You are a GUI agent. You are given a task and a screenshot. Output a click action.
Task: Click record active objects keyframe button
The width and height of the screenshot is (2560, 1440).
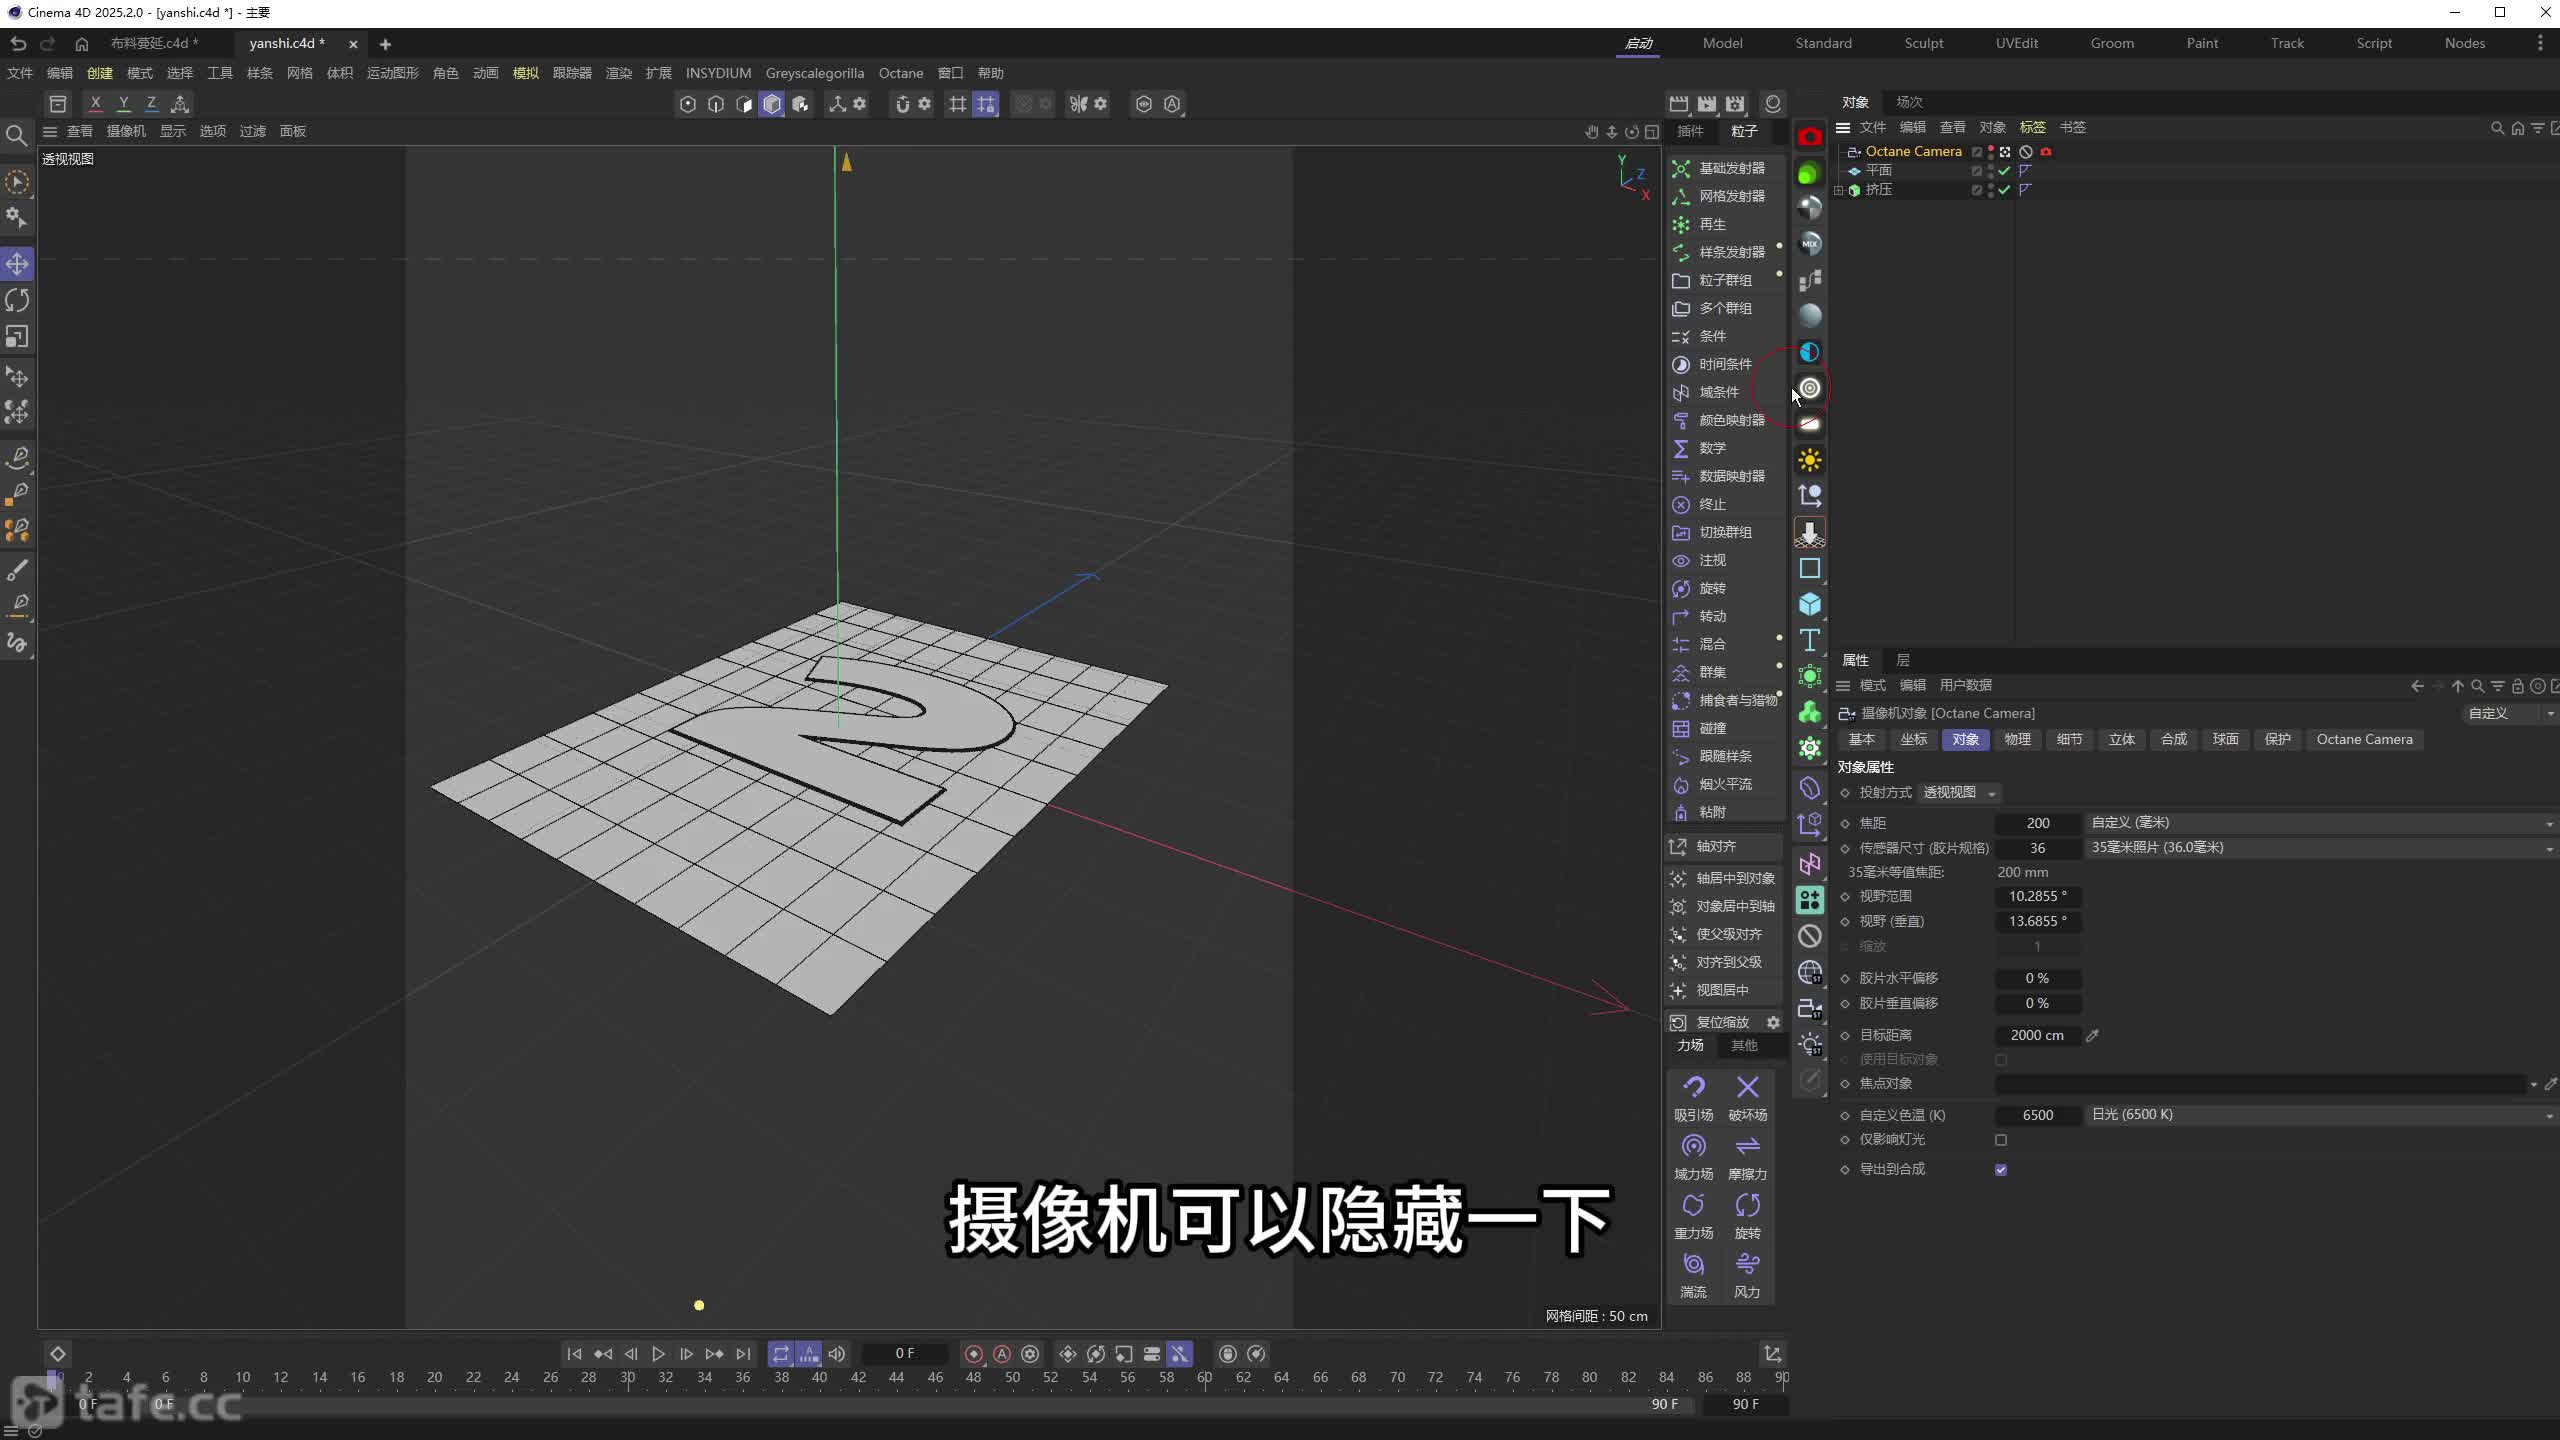click(973, 1353)
